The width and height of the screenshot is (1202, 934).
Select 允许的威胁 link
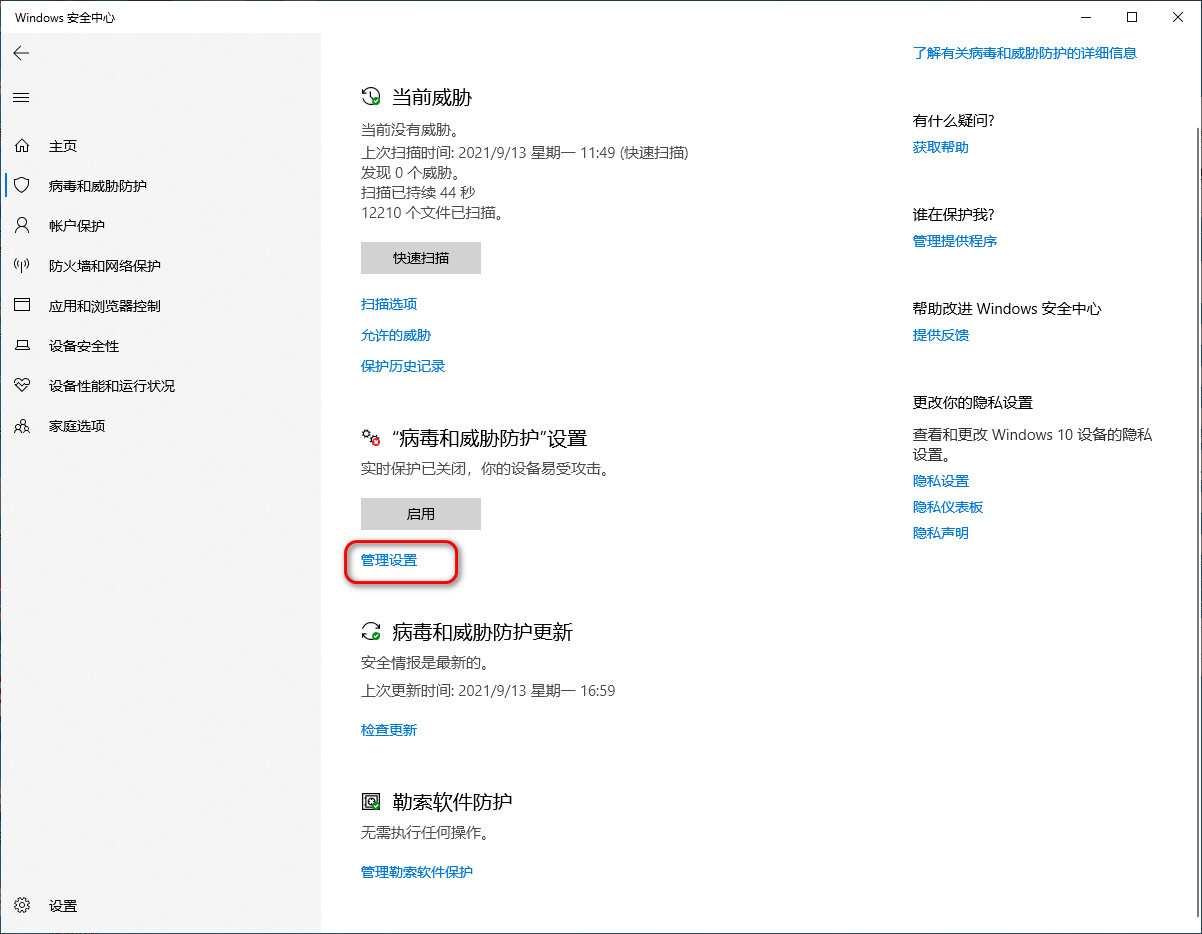point(396,335)
